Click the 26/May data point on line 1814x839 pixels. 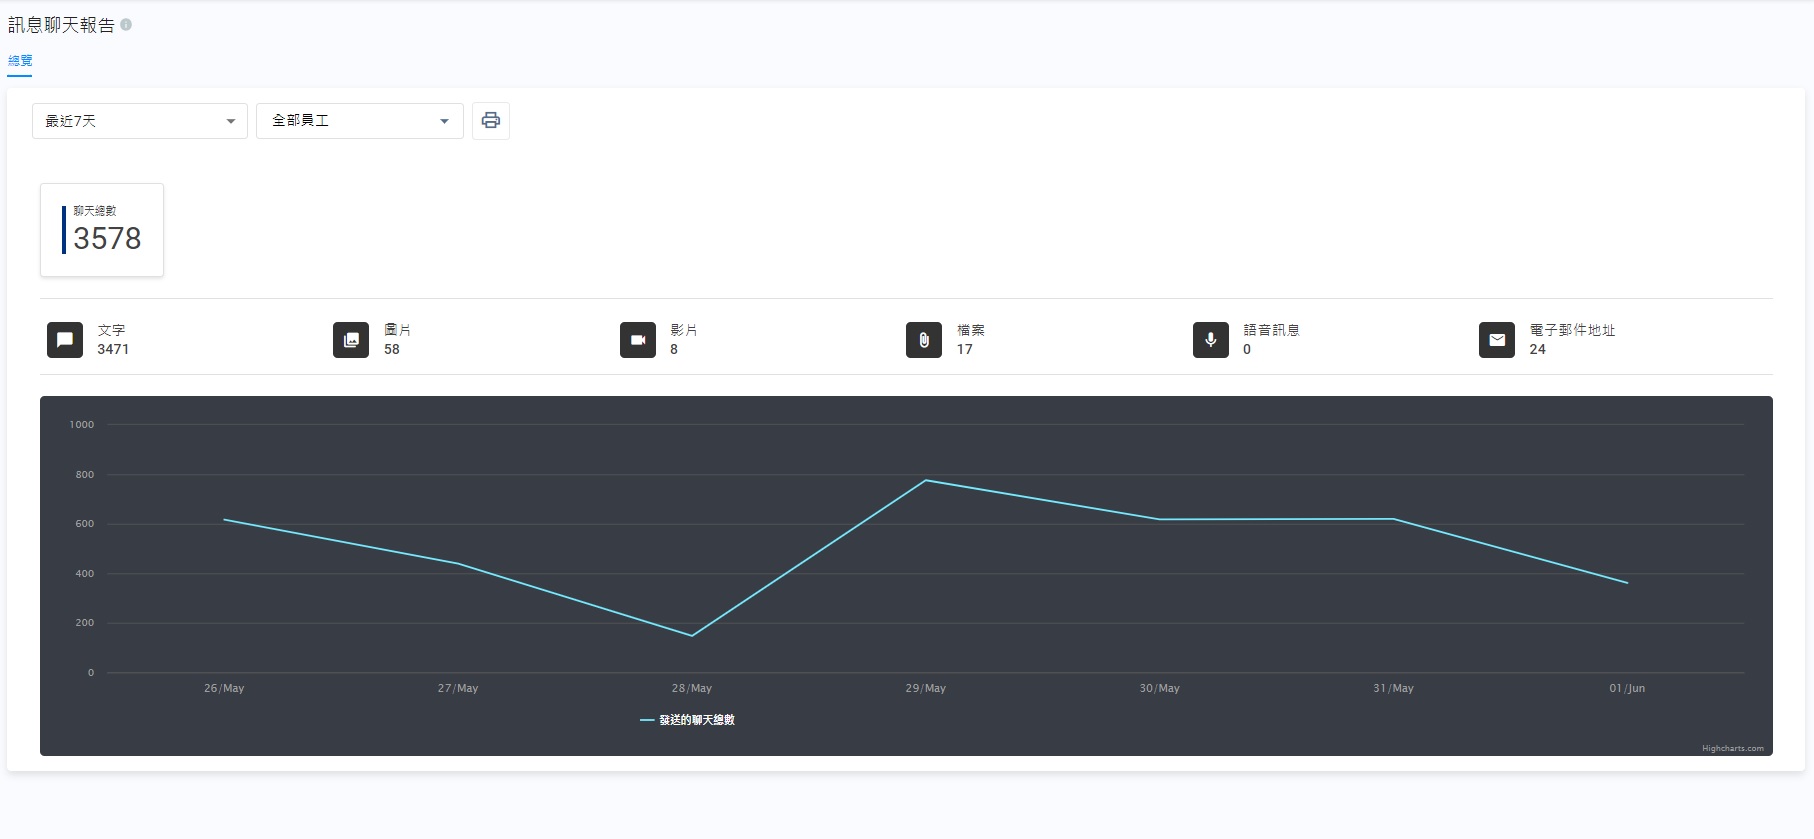tap(224, 520)
